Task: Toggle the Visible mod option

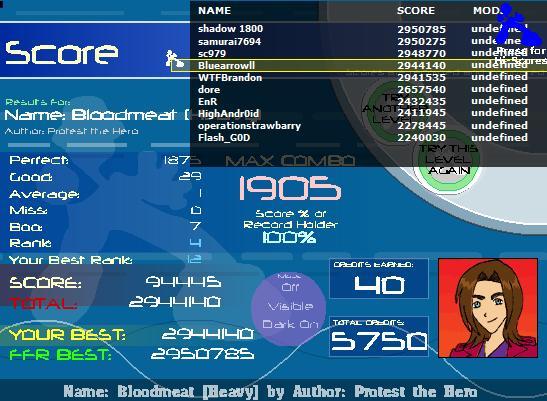Action: coord(290,306)
